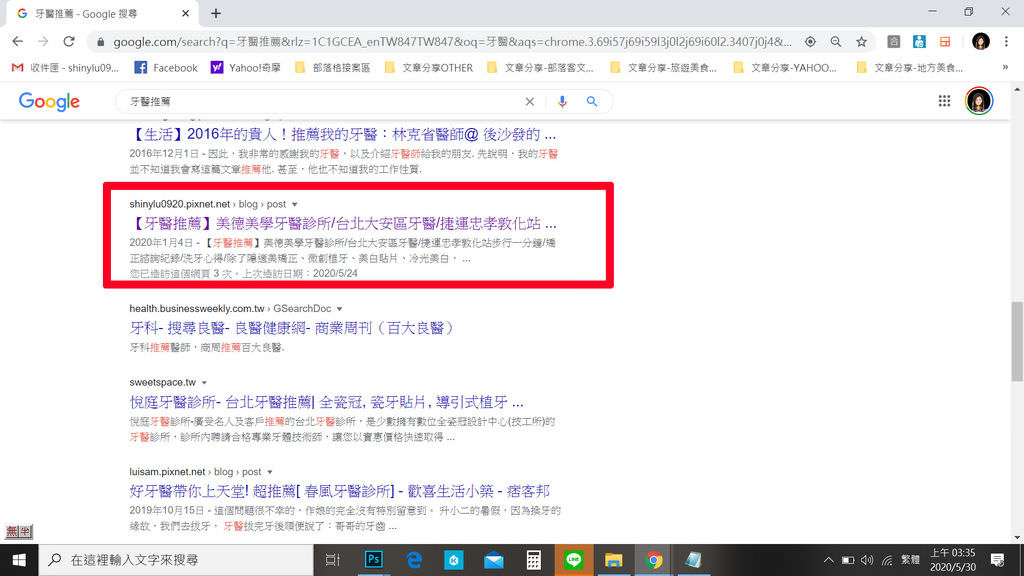The height and width of the screenshot is (576, 1024).
Task: Bookmark this page with the star icon
Action: [861, 42]
